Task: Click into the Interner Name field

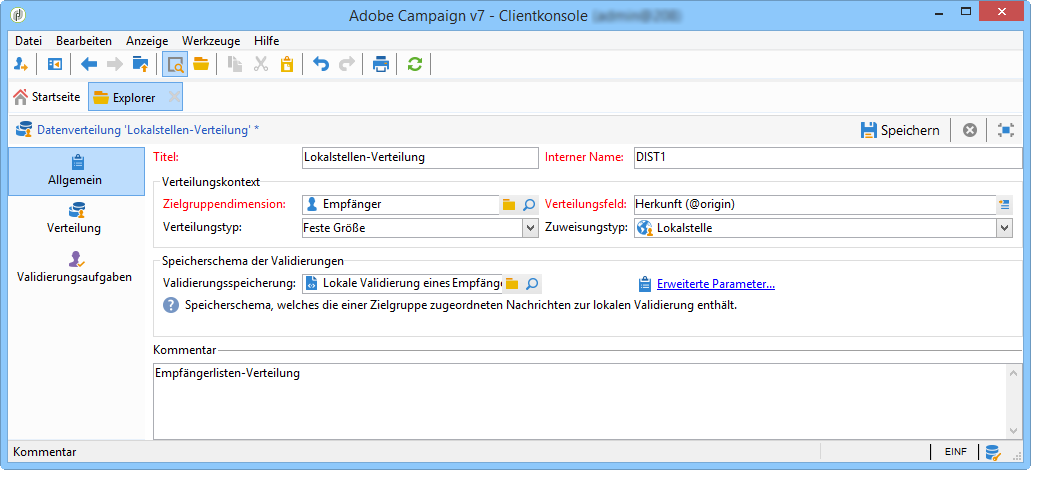Action: pos(828,157)
